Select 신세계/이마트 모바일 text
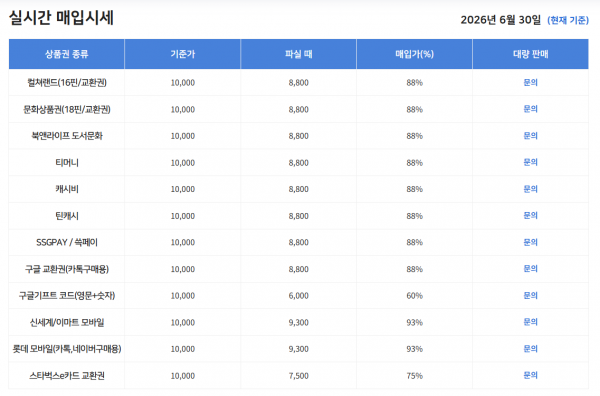 point(67,322)
